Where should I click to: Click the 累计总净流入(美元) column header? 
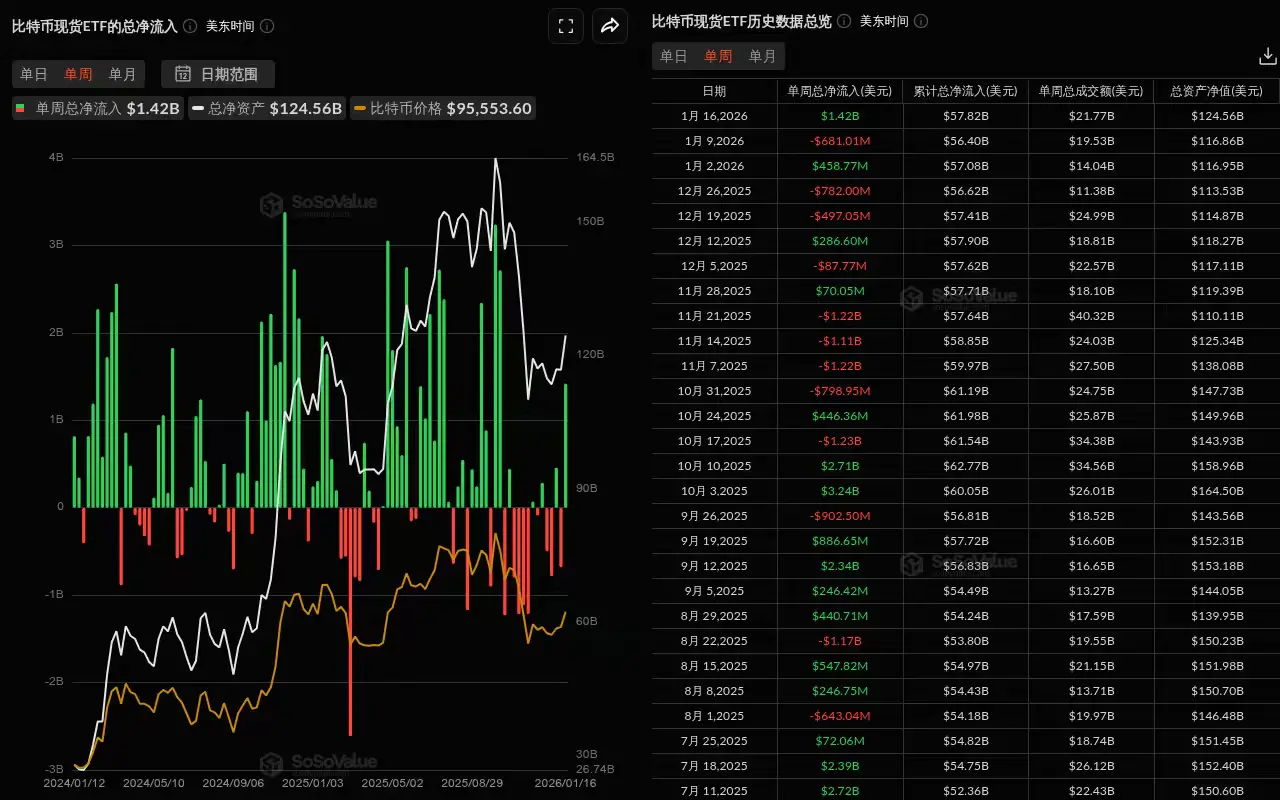963,90
